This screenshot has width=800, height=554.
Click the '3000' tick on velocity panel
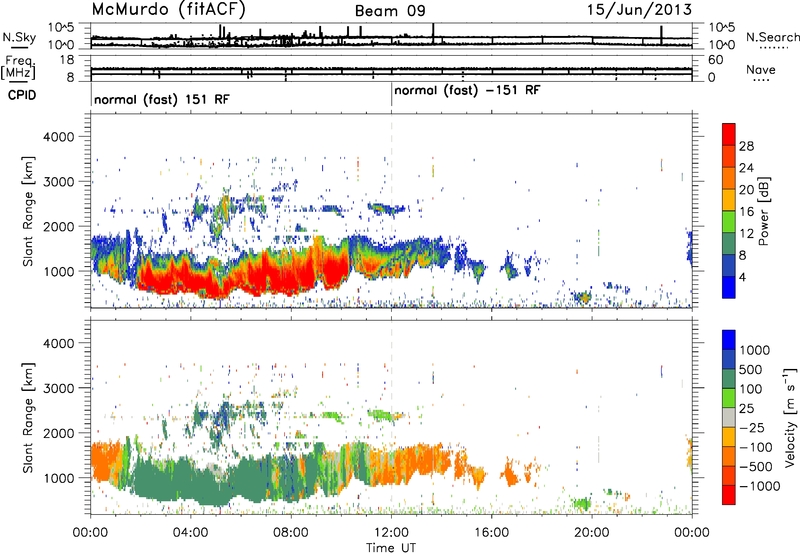[x=58, y=388]
